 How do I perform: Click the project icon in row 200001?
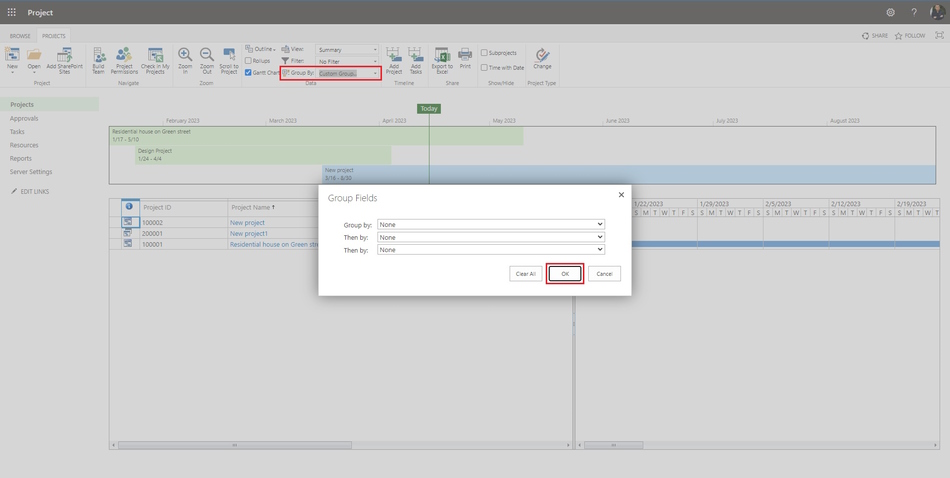(x=128, y=233)
